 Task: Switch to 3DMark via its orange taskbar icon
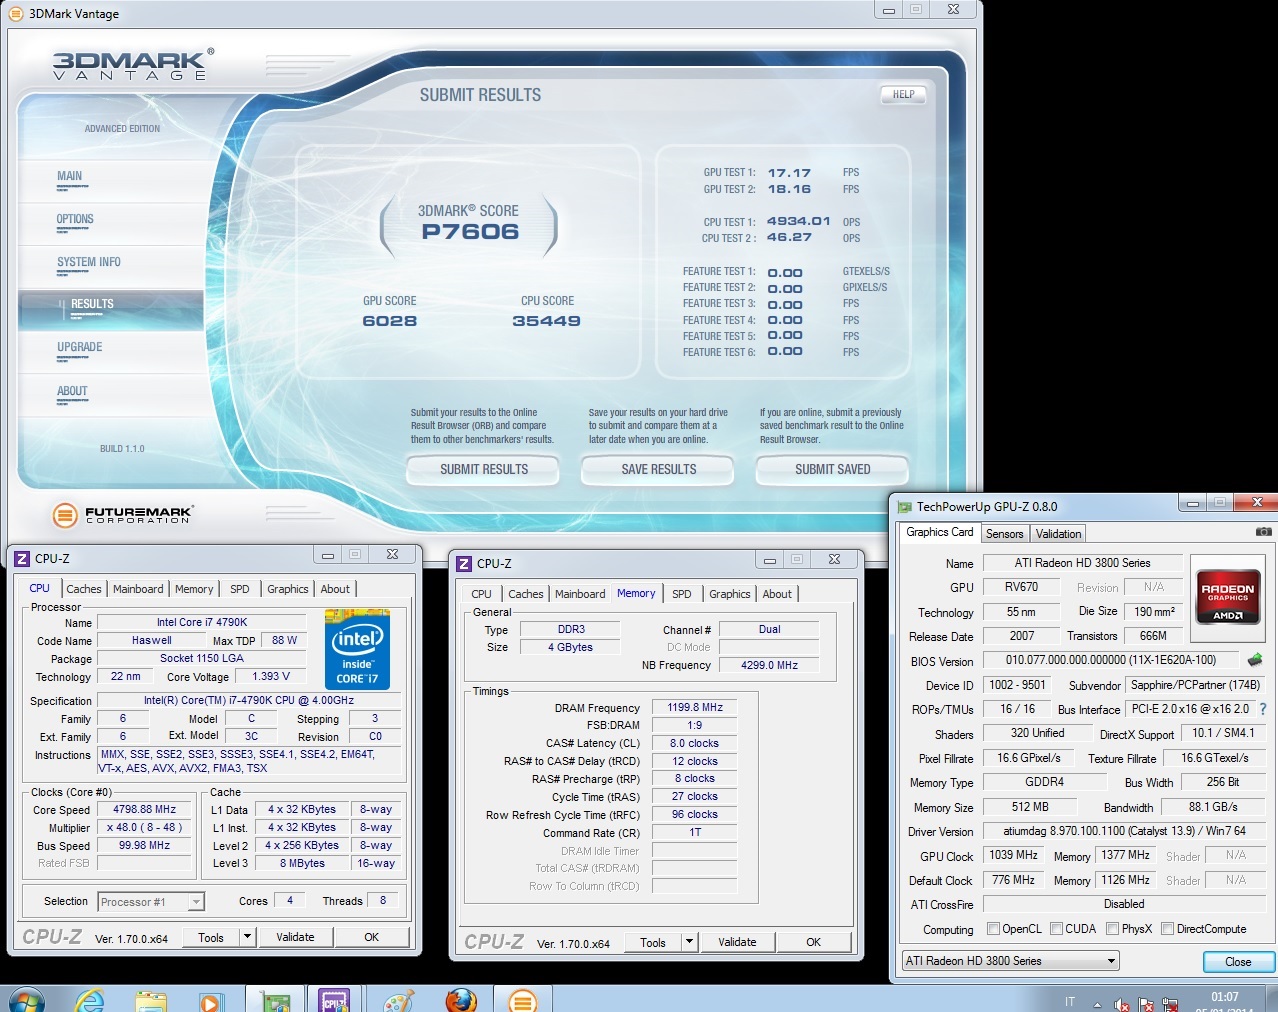523,1000
